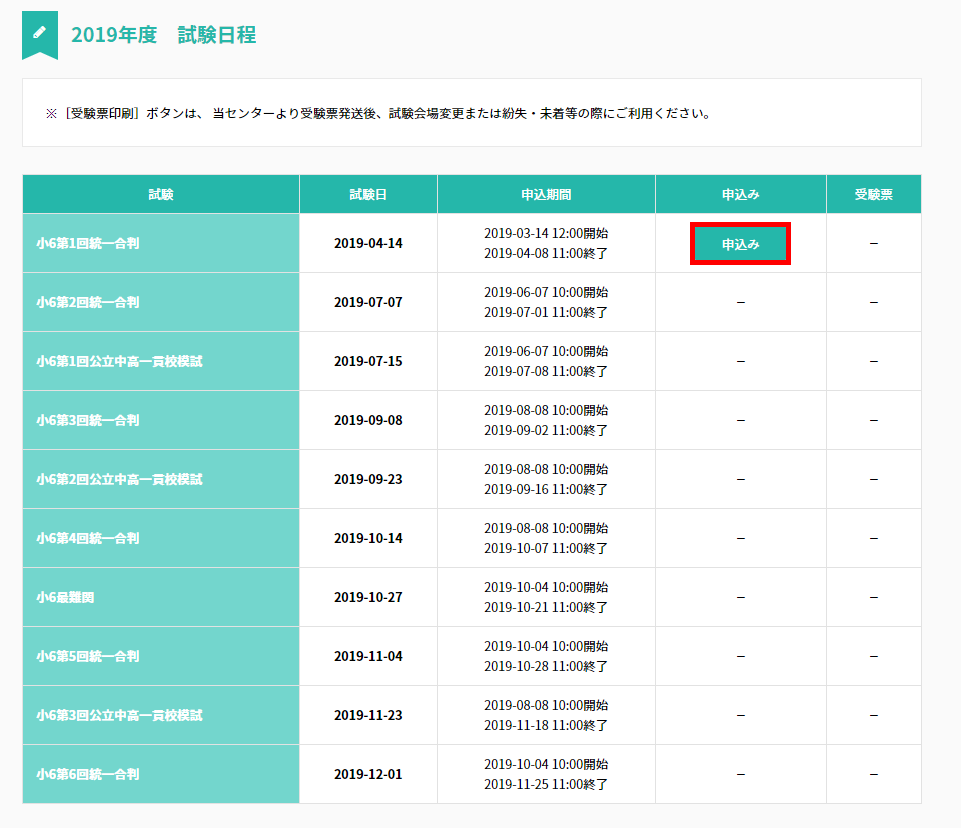Click the 試験日 column header
This screenshot has width=961, height=828.
[x=368, y=195]
